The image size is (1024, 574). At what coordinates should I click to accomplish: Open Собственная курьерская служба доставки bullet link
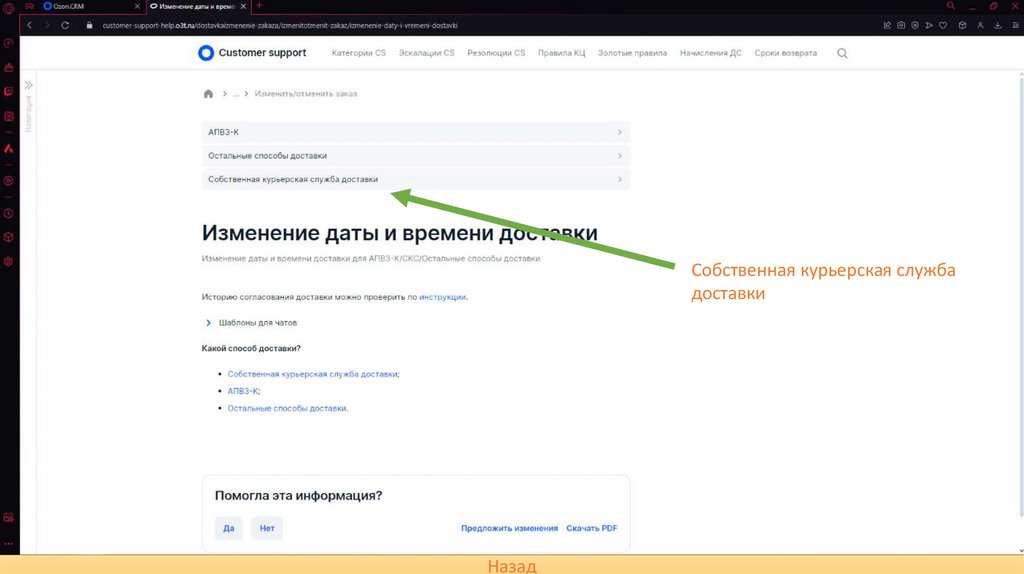click(x=313, y=374)
